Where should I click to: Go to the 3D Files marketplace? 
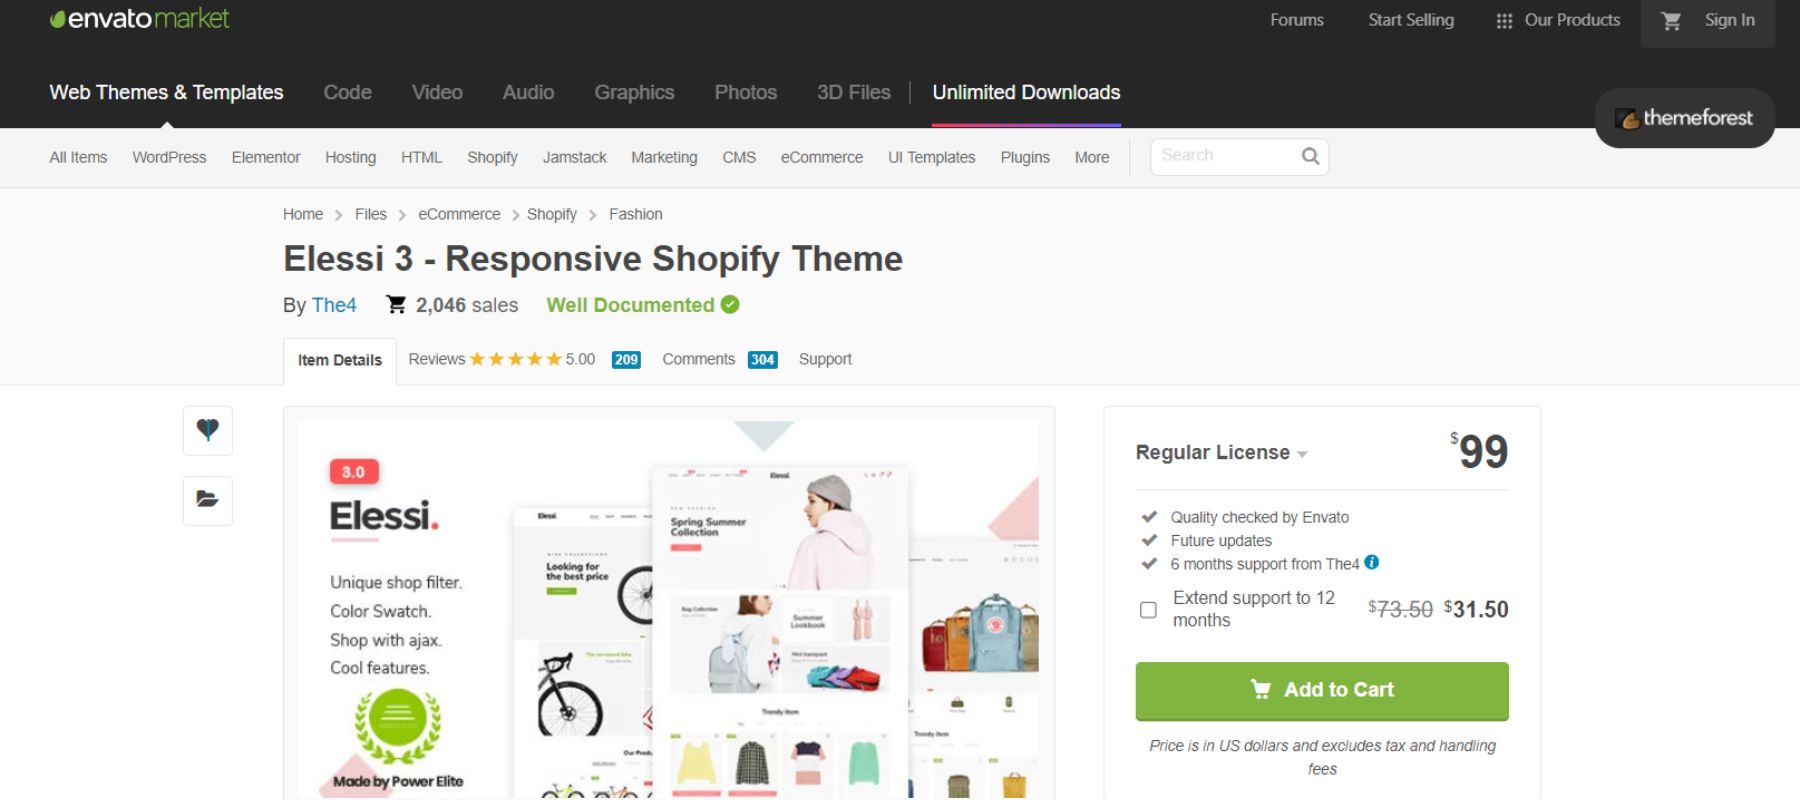tap(853, 92)
